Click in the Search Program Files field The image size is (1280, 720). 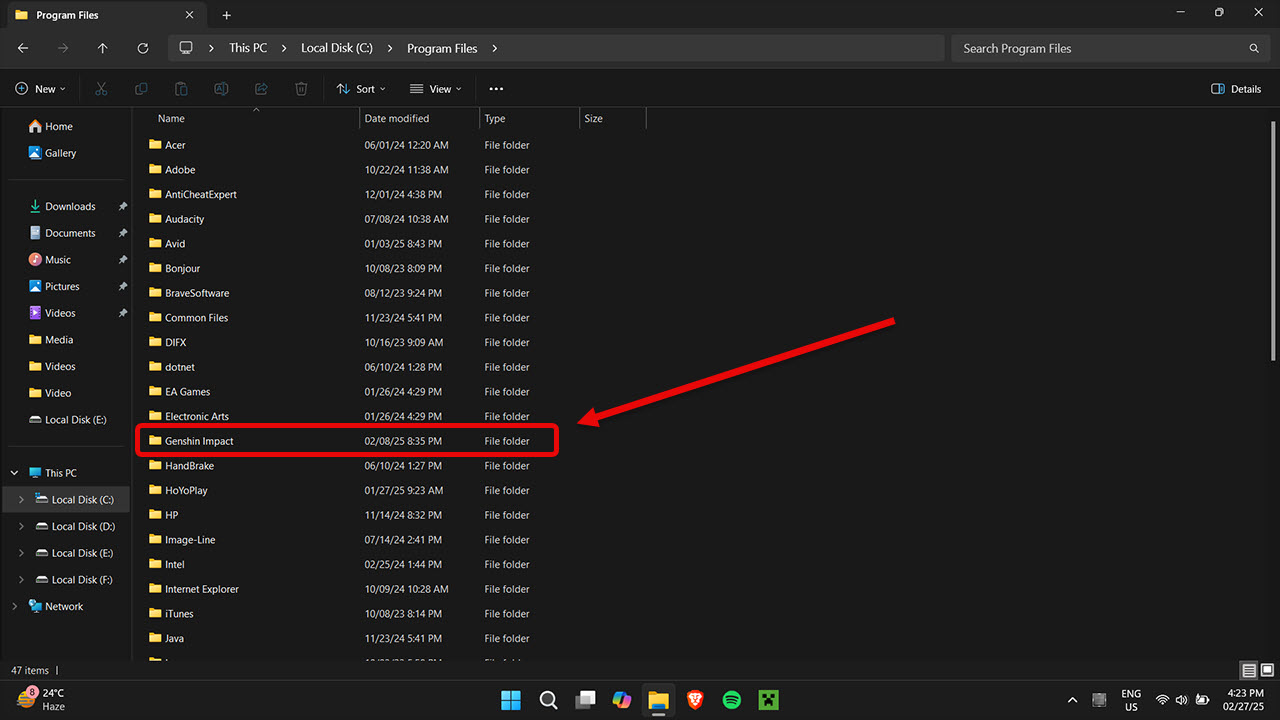(1100, 48)
